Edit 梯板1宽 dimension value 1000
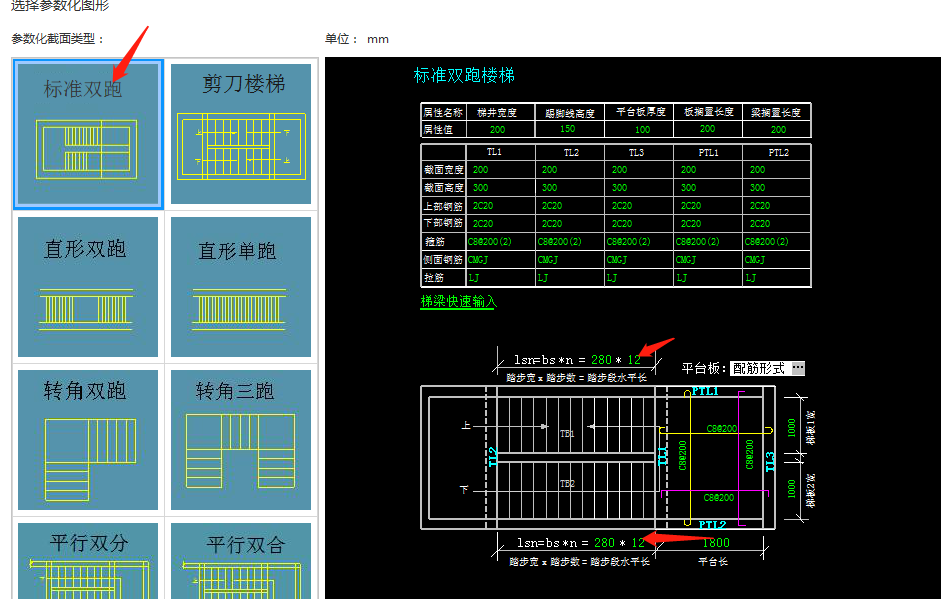Image resolution: width=941 pixels, height=599 pixels. [792, 428]
